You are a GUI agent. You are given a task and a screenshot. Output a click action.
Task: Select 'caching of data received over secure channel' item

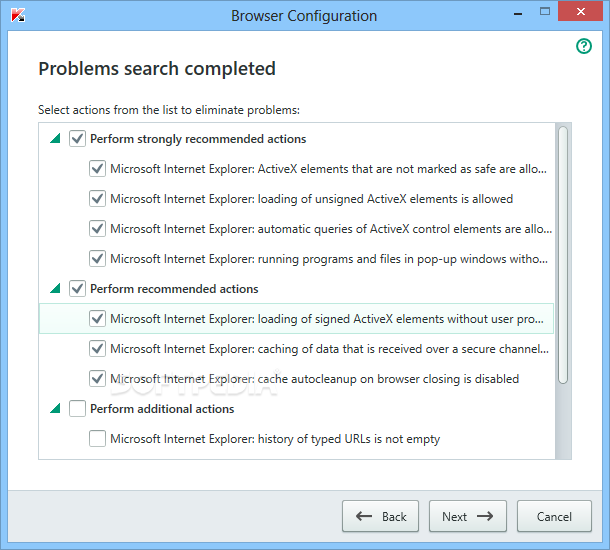point(328,349)
